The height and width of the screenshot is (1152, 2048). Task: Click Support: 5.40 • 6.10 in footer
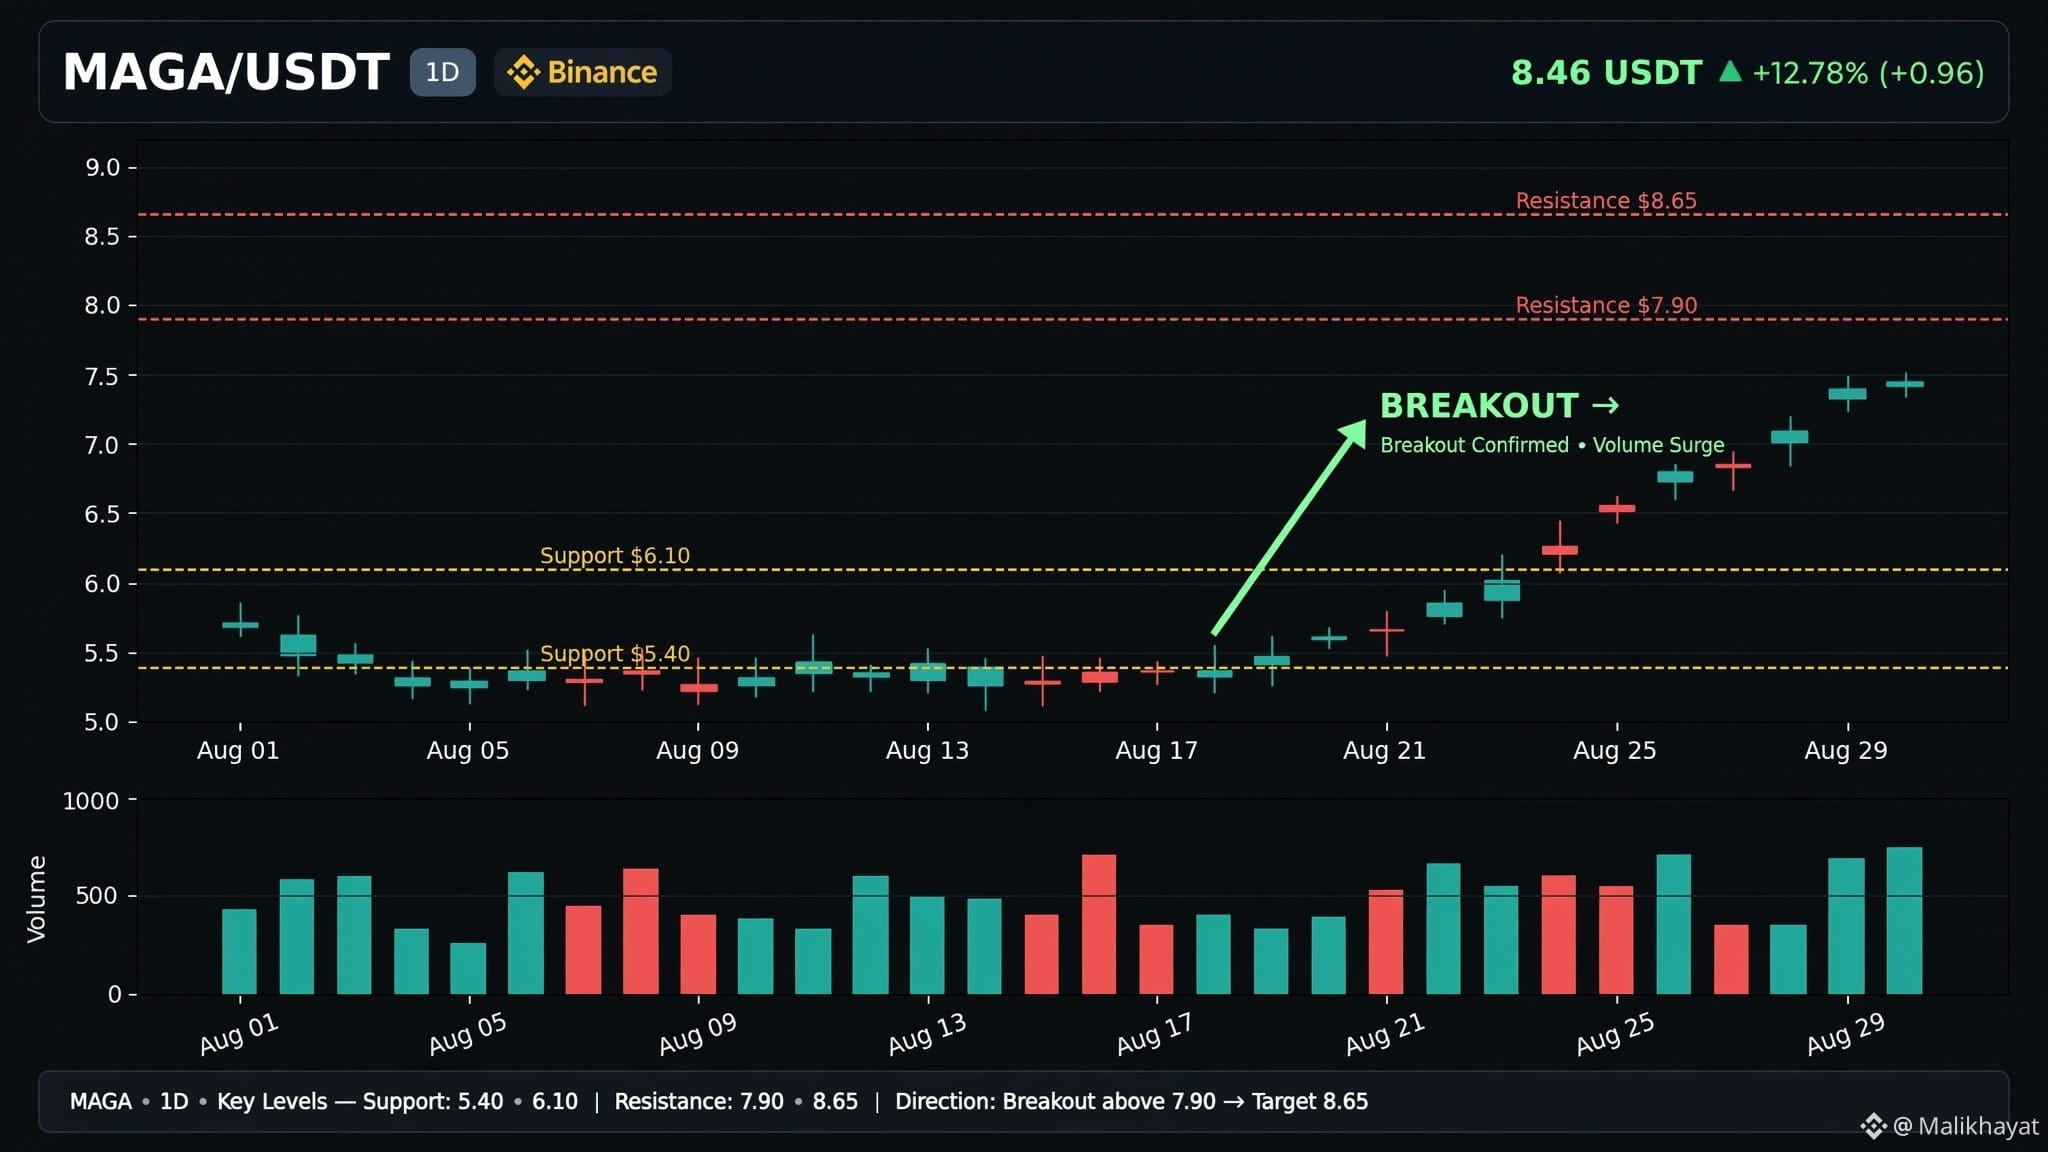tap(470, 1101)
